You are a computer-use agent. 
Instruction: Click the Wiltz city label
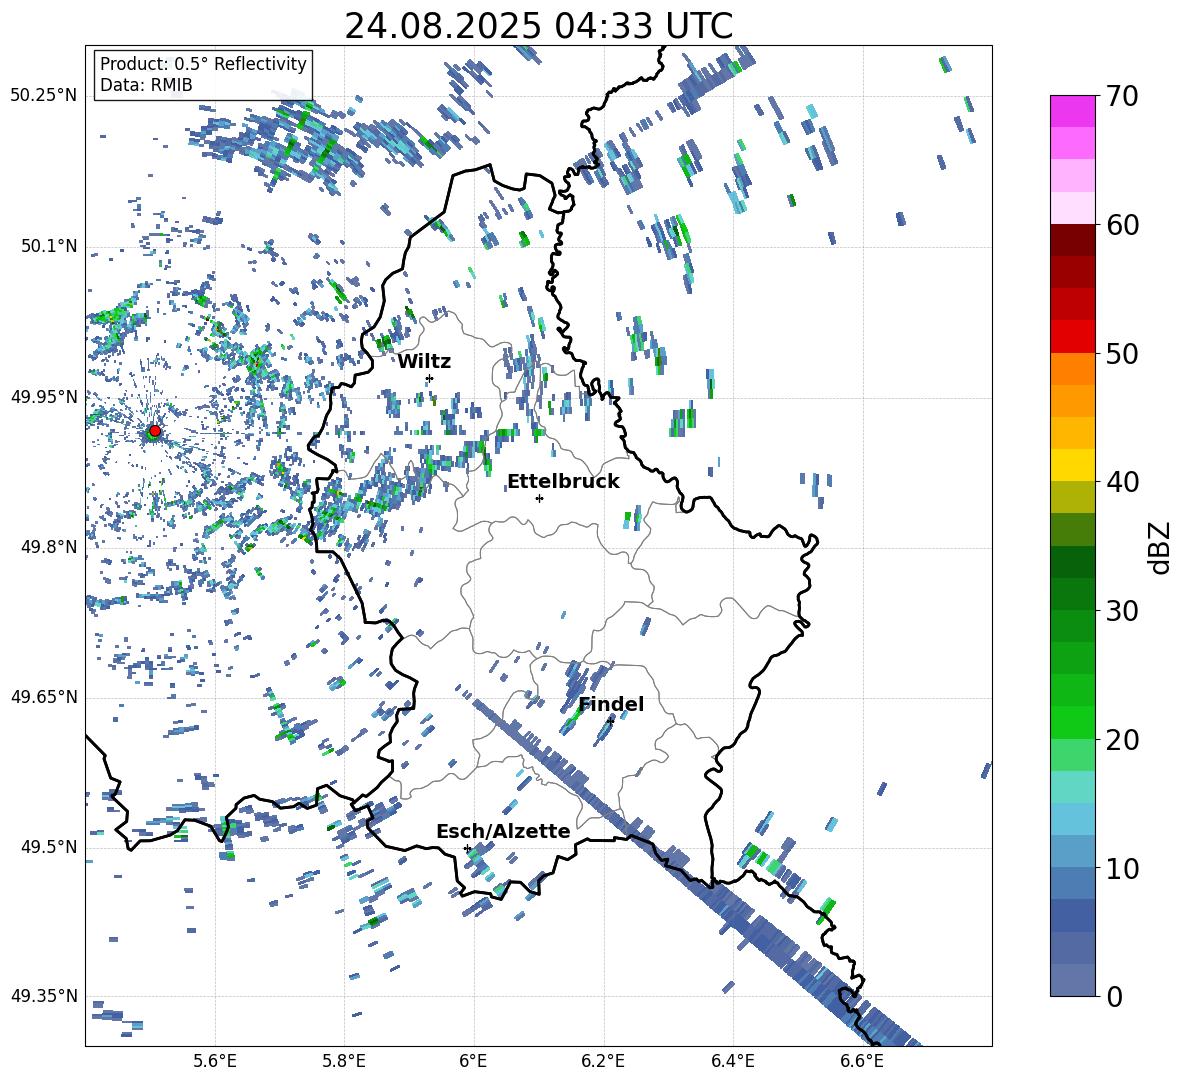point(424,362)
